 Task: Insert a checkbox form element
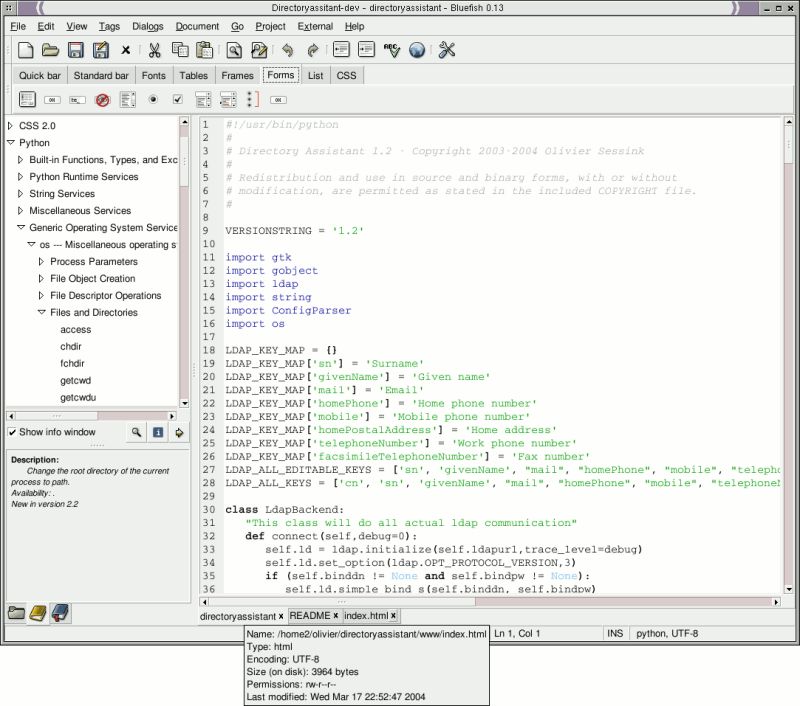click(x=176, y=99)
